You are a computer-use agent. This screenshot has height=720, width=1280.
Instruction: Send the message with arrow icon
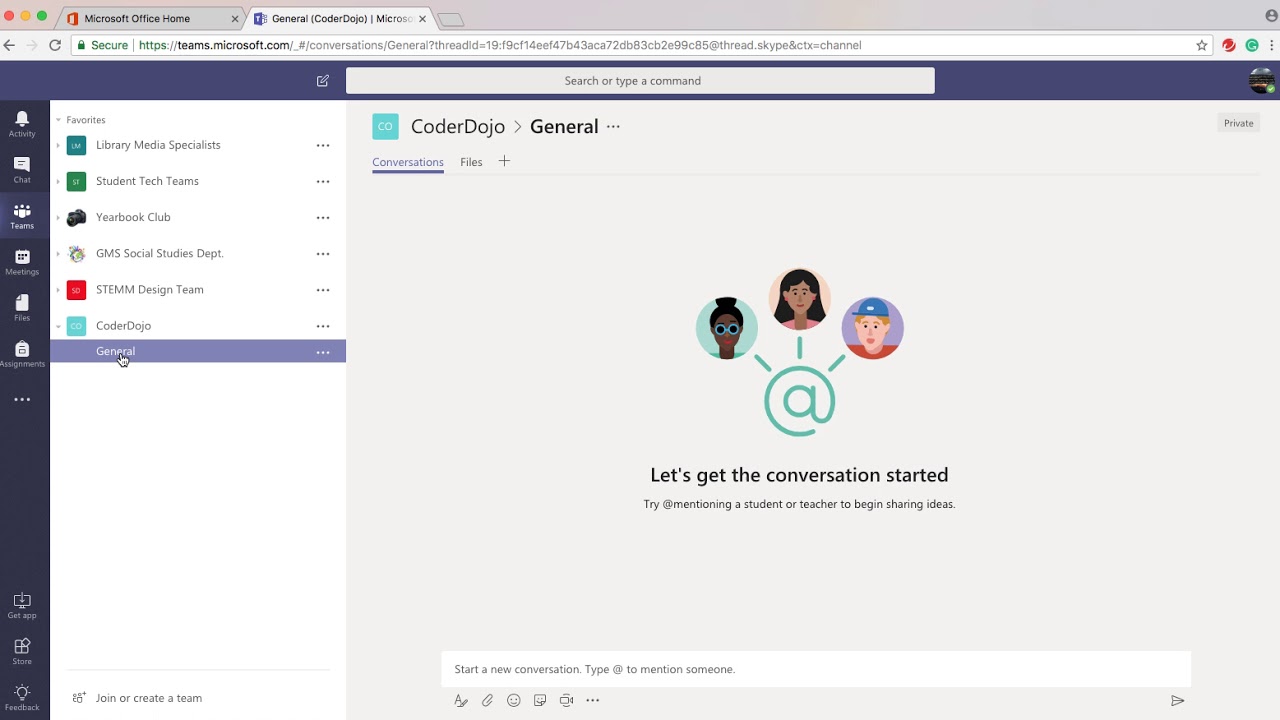(x=1178, y=701)
